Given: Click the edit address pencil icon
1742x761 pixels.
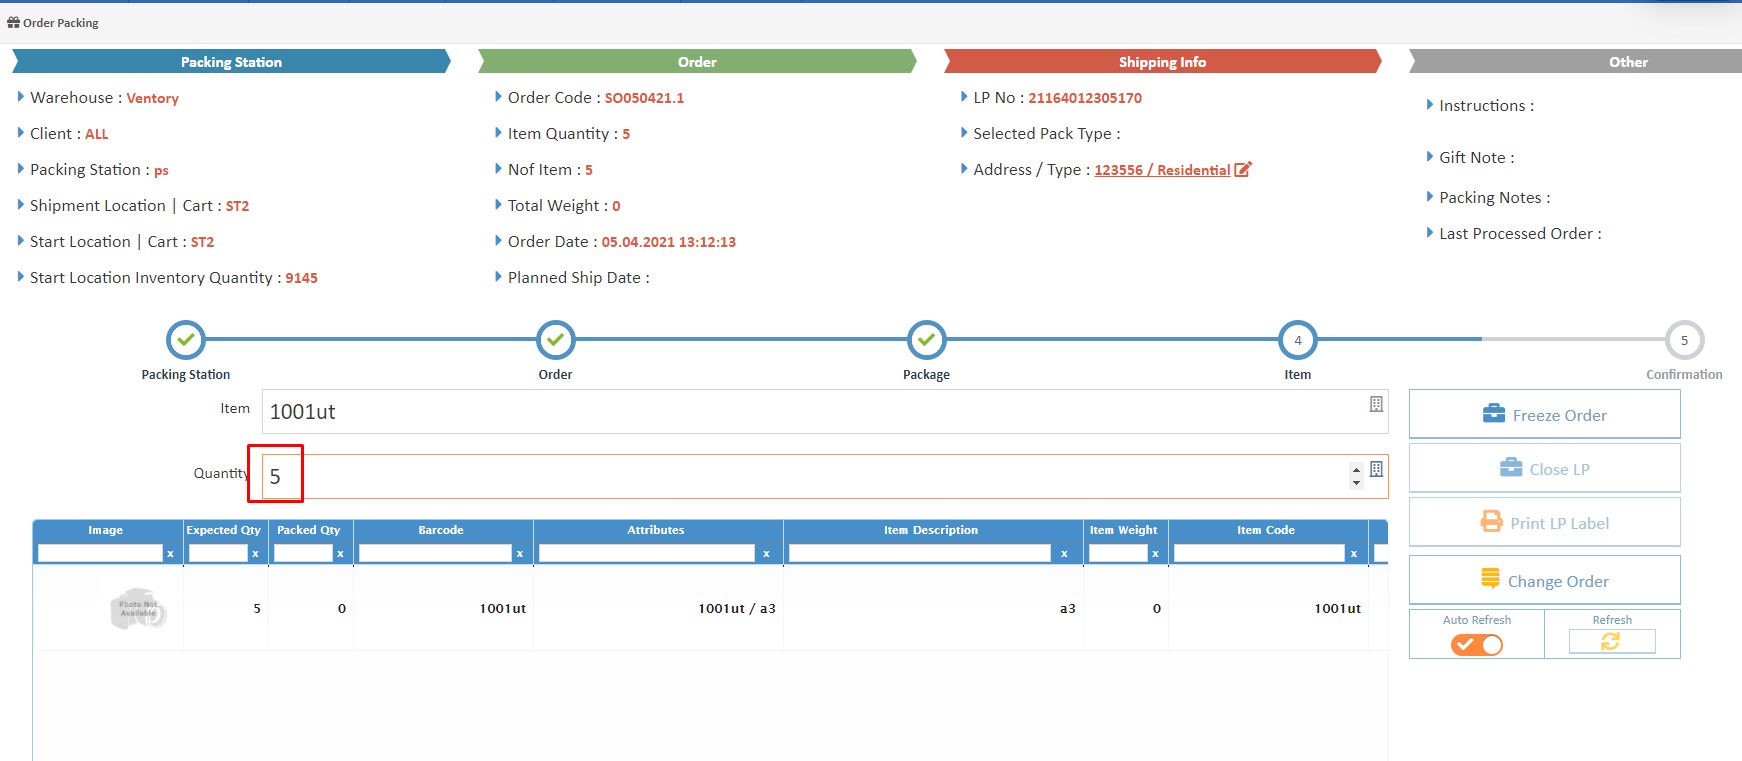Looking at the screenshot, I should tap(1243, 170).
